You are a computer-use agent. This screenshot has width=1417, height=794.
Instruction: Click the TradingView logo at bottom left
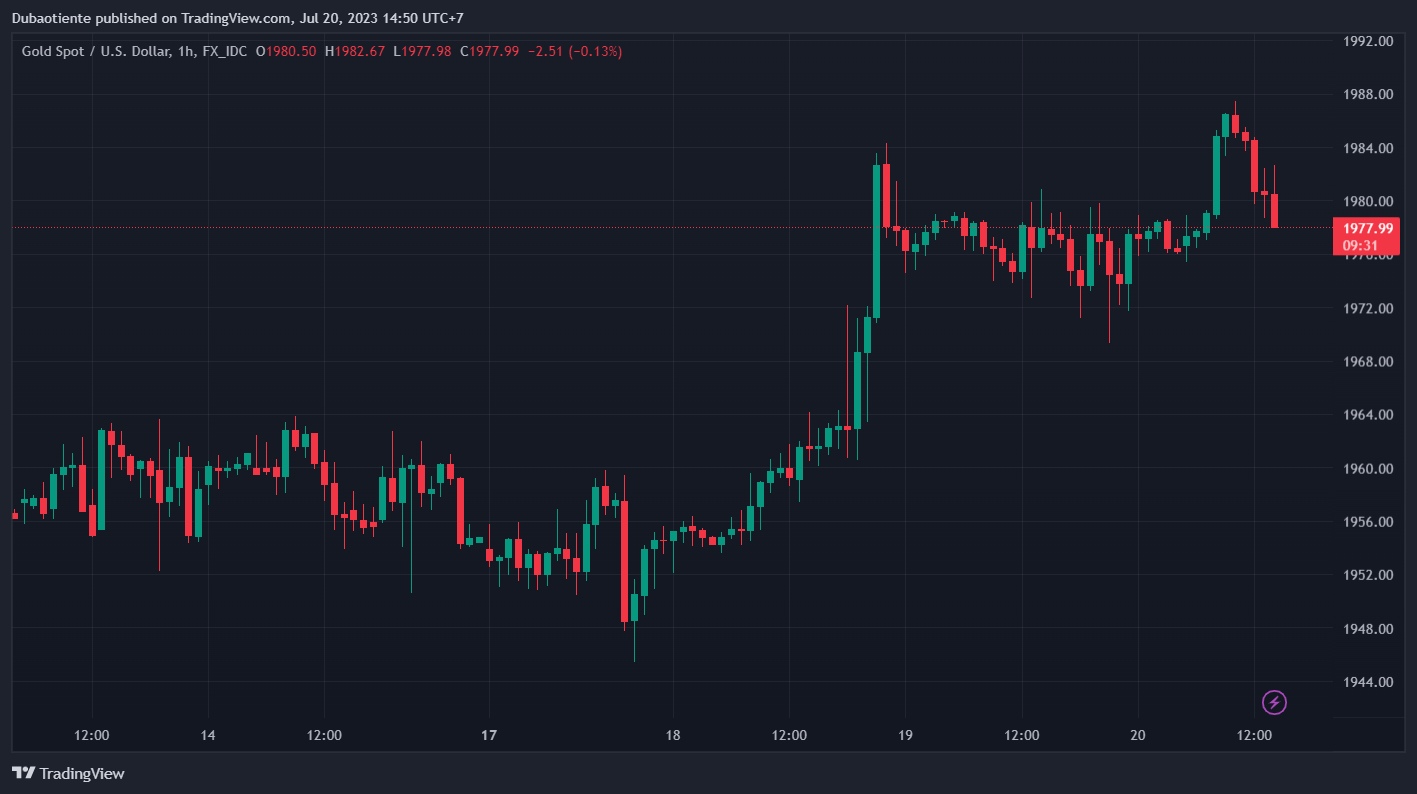[x=68, y=773]
